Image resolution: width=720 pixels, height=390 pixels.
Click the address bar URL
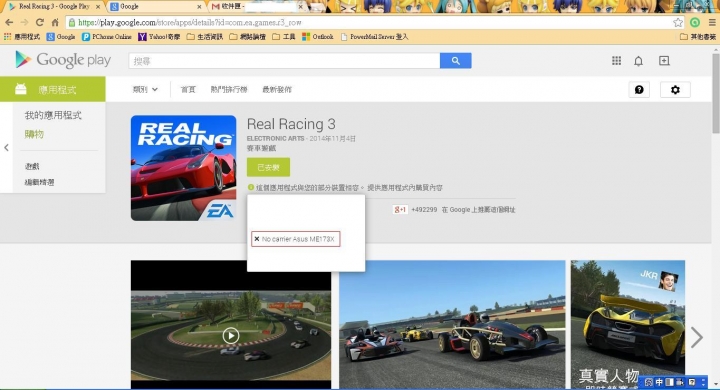(x=190, y=23)
